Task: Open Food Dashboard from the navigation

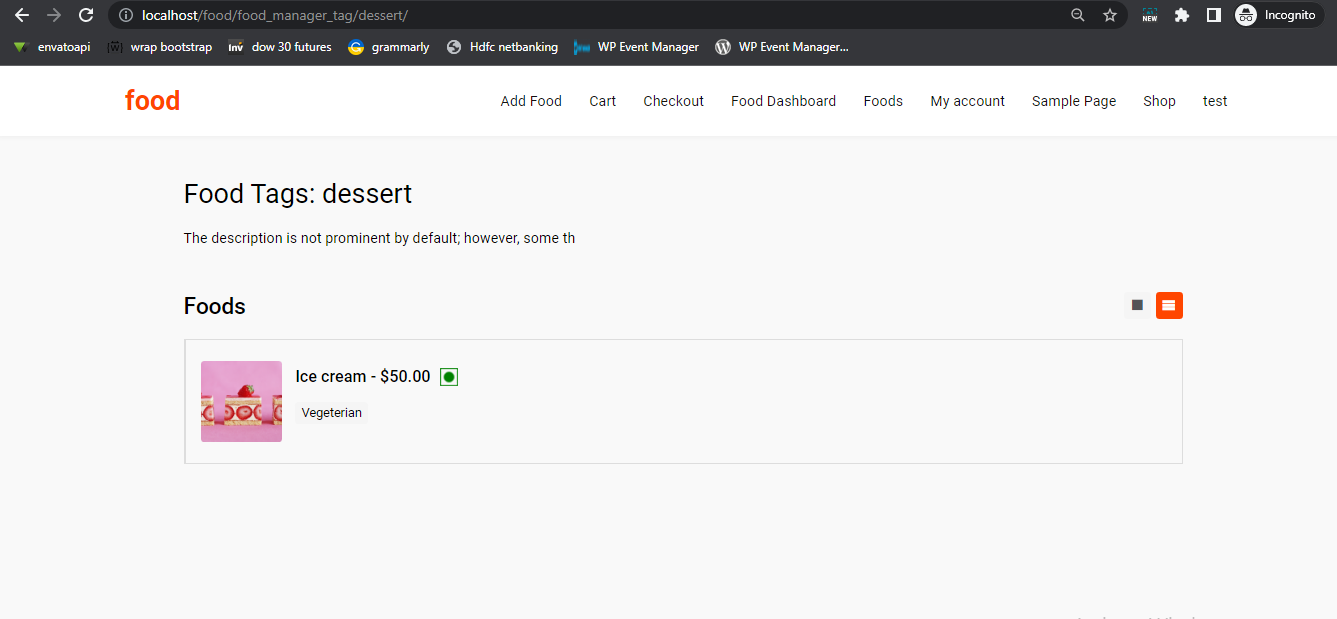Action: point(783,101)
